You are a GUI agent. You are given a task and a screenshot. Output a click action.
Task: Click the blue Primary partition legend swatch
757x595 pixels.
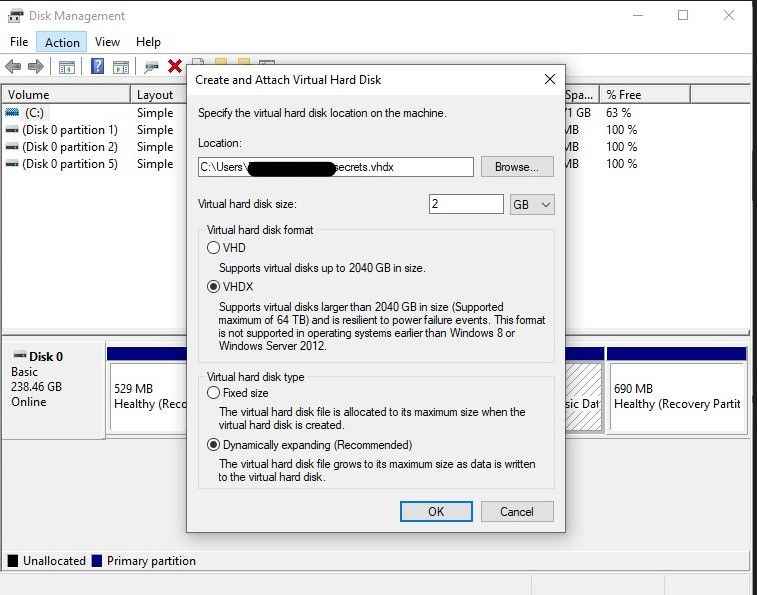pos(97,561)
